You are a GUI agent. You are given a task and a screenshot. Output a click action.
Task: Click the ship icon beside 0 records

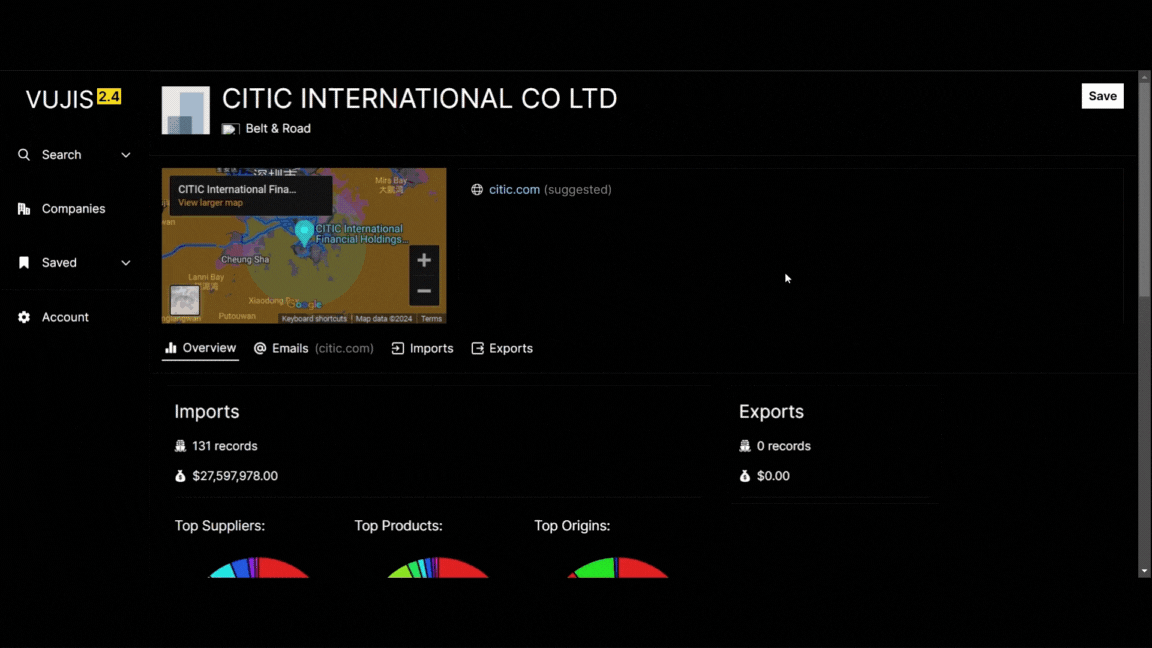tap(745, 446)
